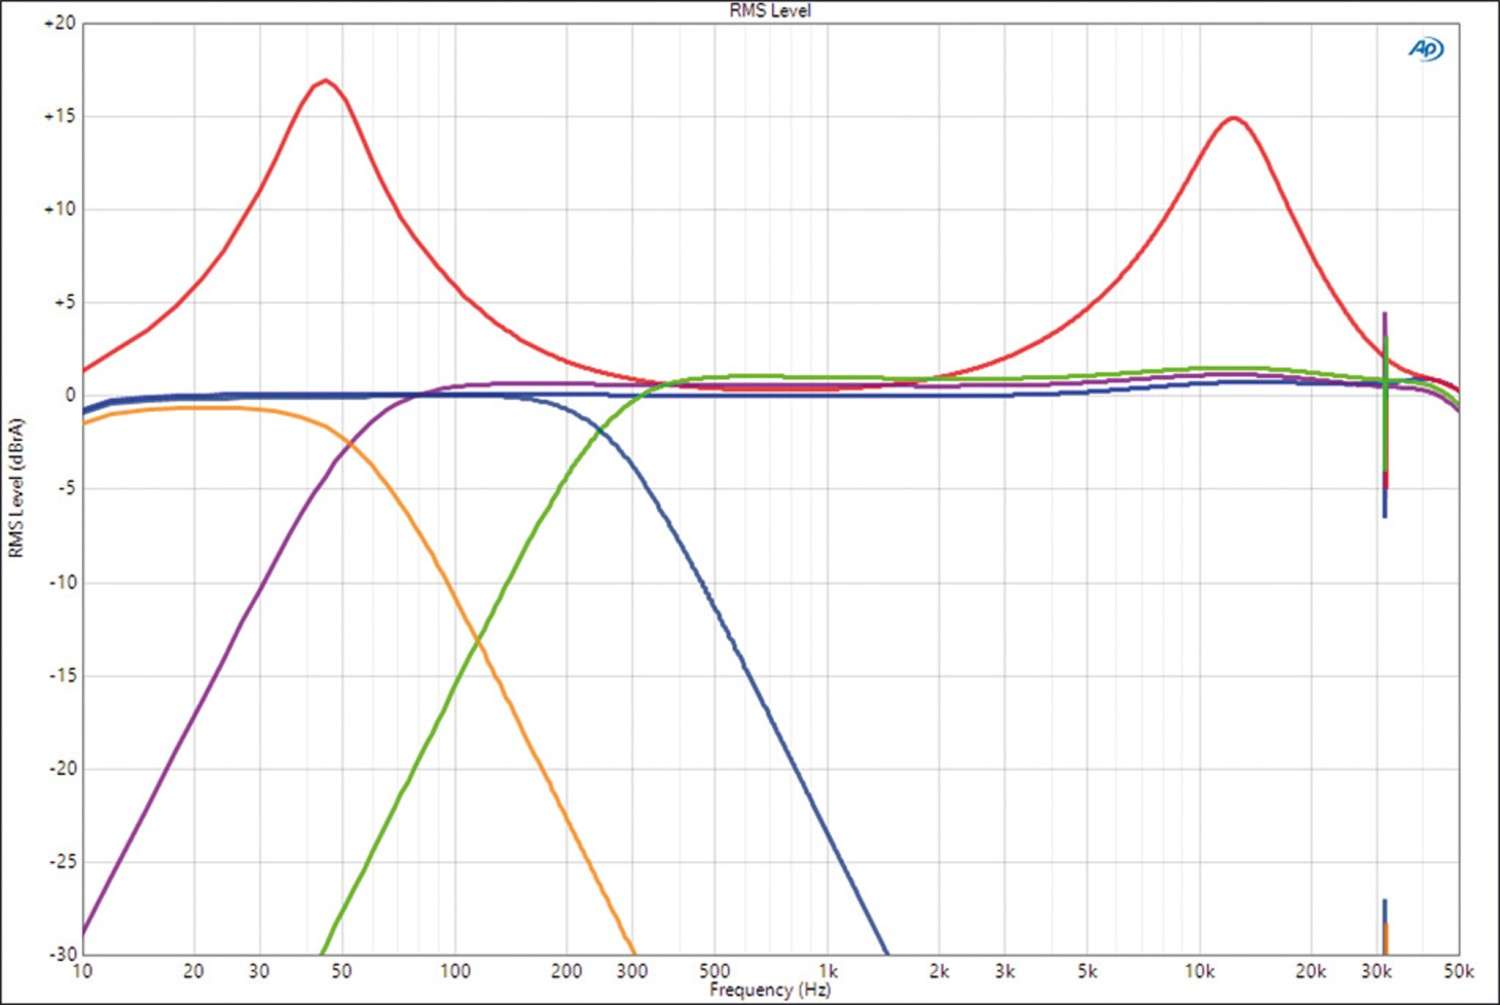The width and height of the screenshot is (1500, 1005).
Task: Click the '20k' frequency tick label
Action: click(x=1311, y=971)
